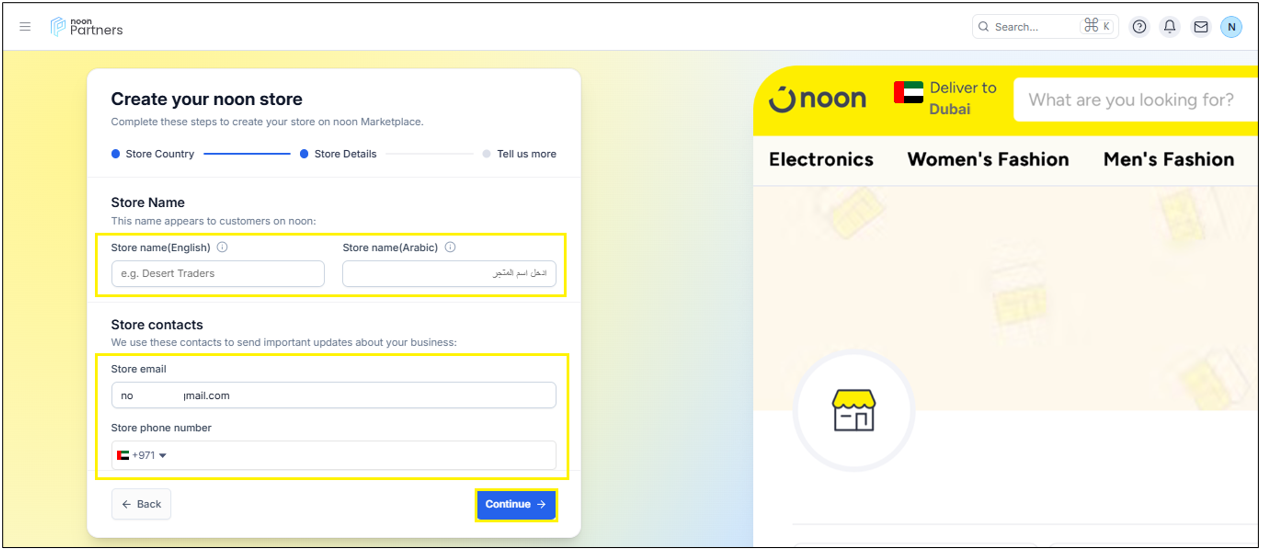Expand the +971 country code dropdown

pos(142,455)
